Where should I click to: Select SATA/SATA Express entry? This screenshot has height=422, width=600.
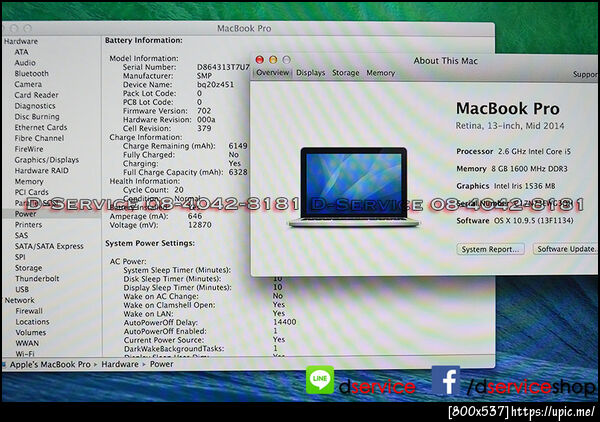tap(49, 246)
